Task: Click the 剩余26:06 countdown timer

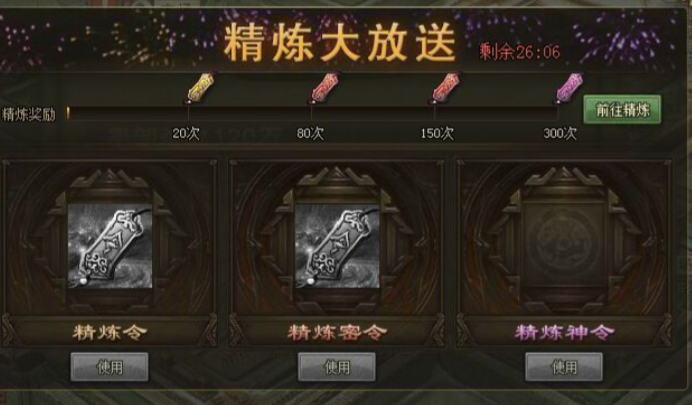Action: pos(520,52)
